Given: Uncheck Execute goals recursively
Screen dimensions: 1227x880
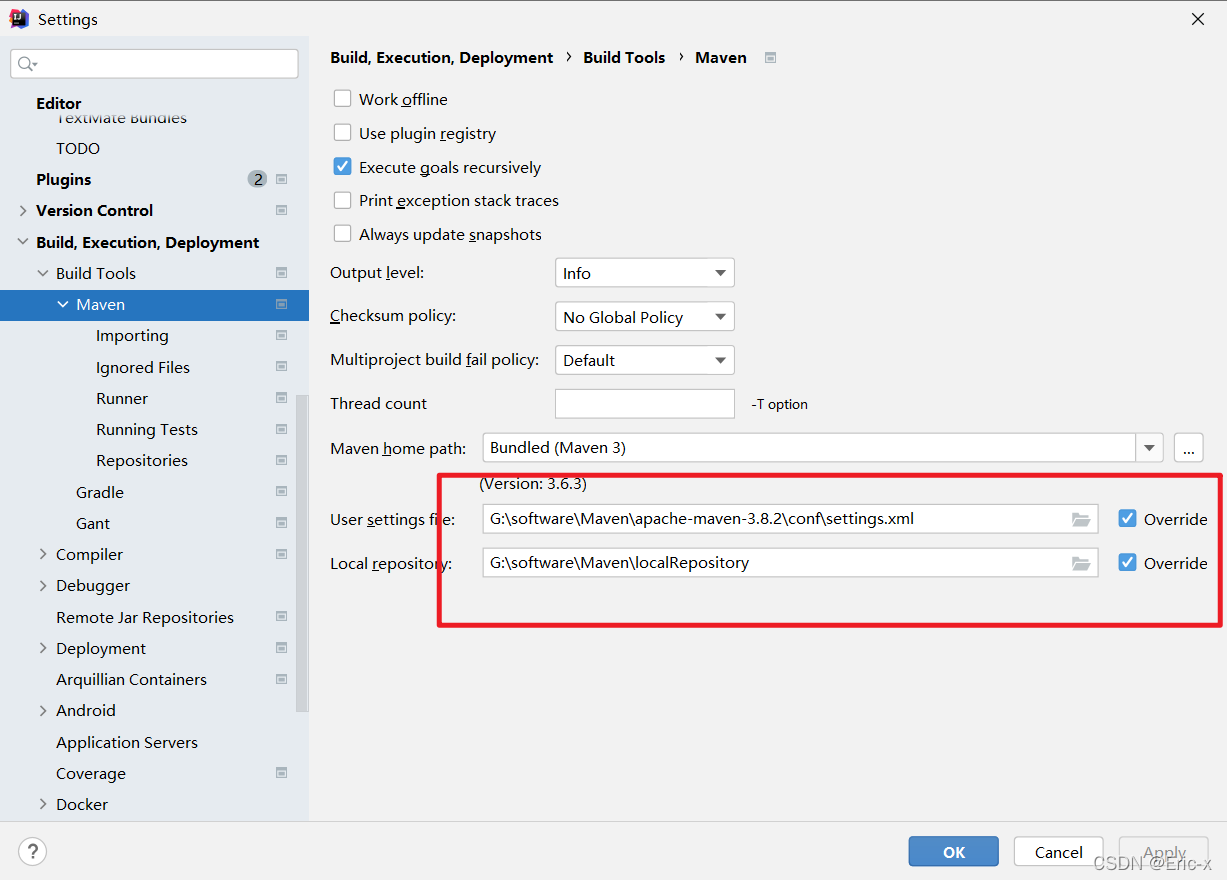Looking at the screenshot, I should [343, 167].
